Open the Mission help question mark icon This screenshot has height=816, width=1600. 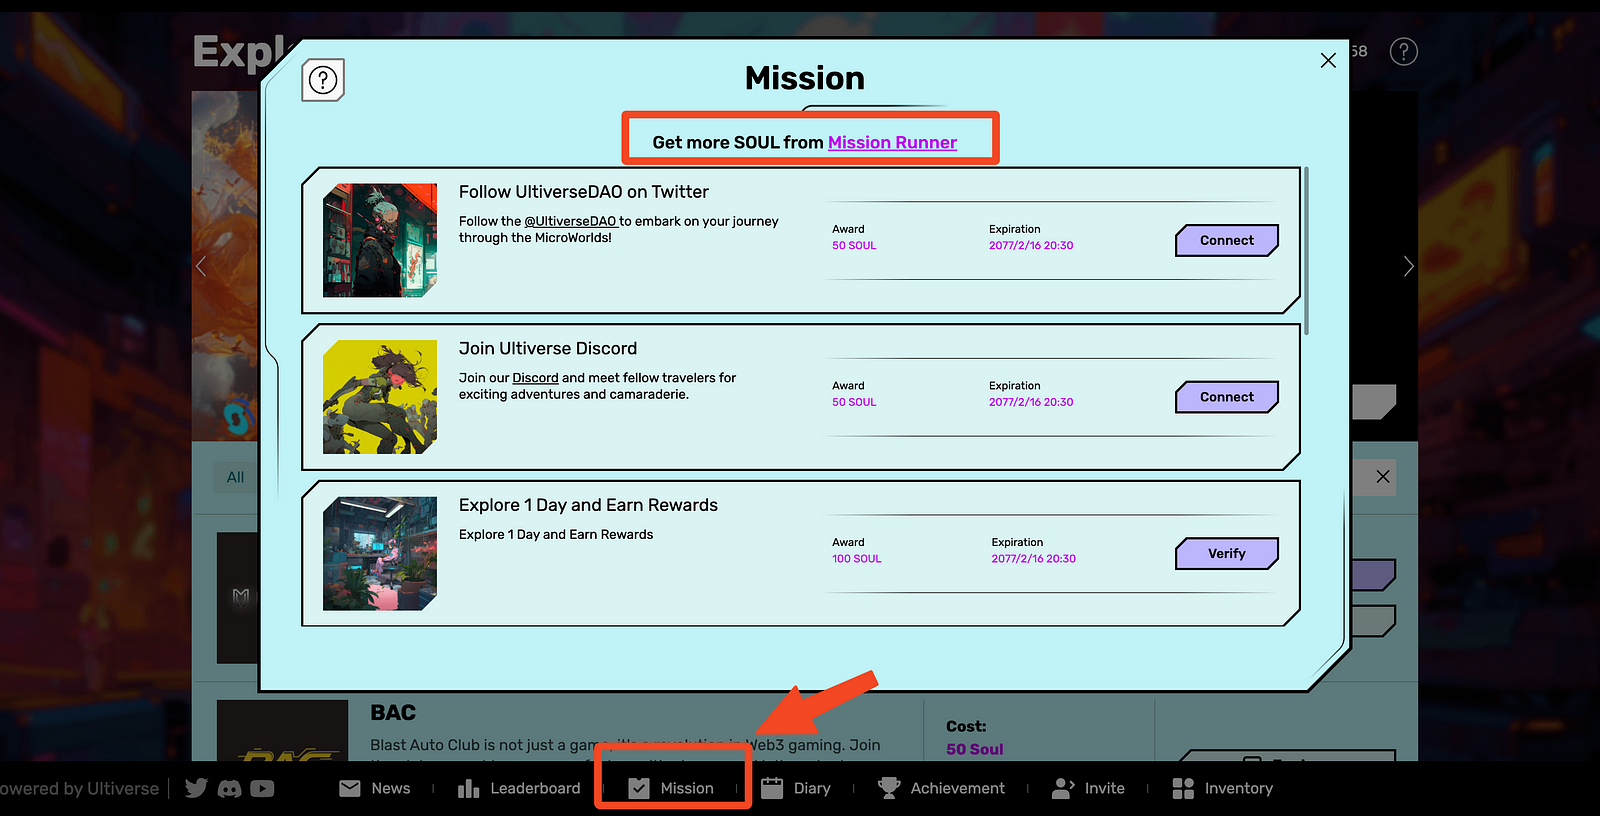(323, 80)
